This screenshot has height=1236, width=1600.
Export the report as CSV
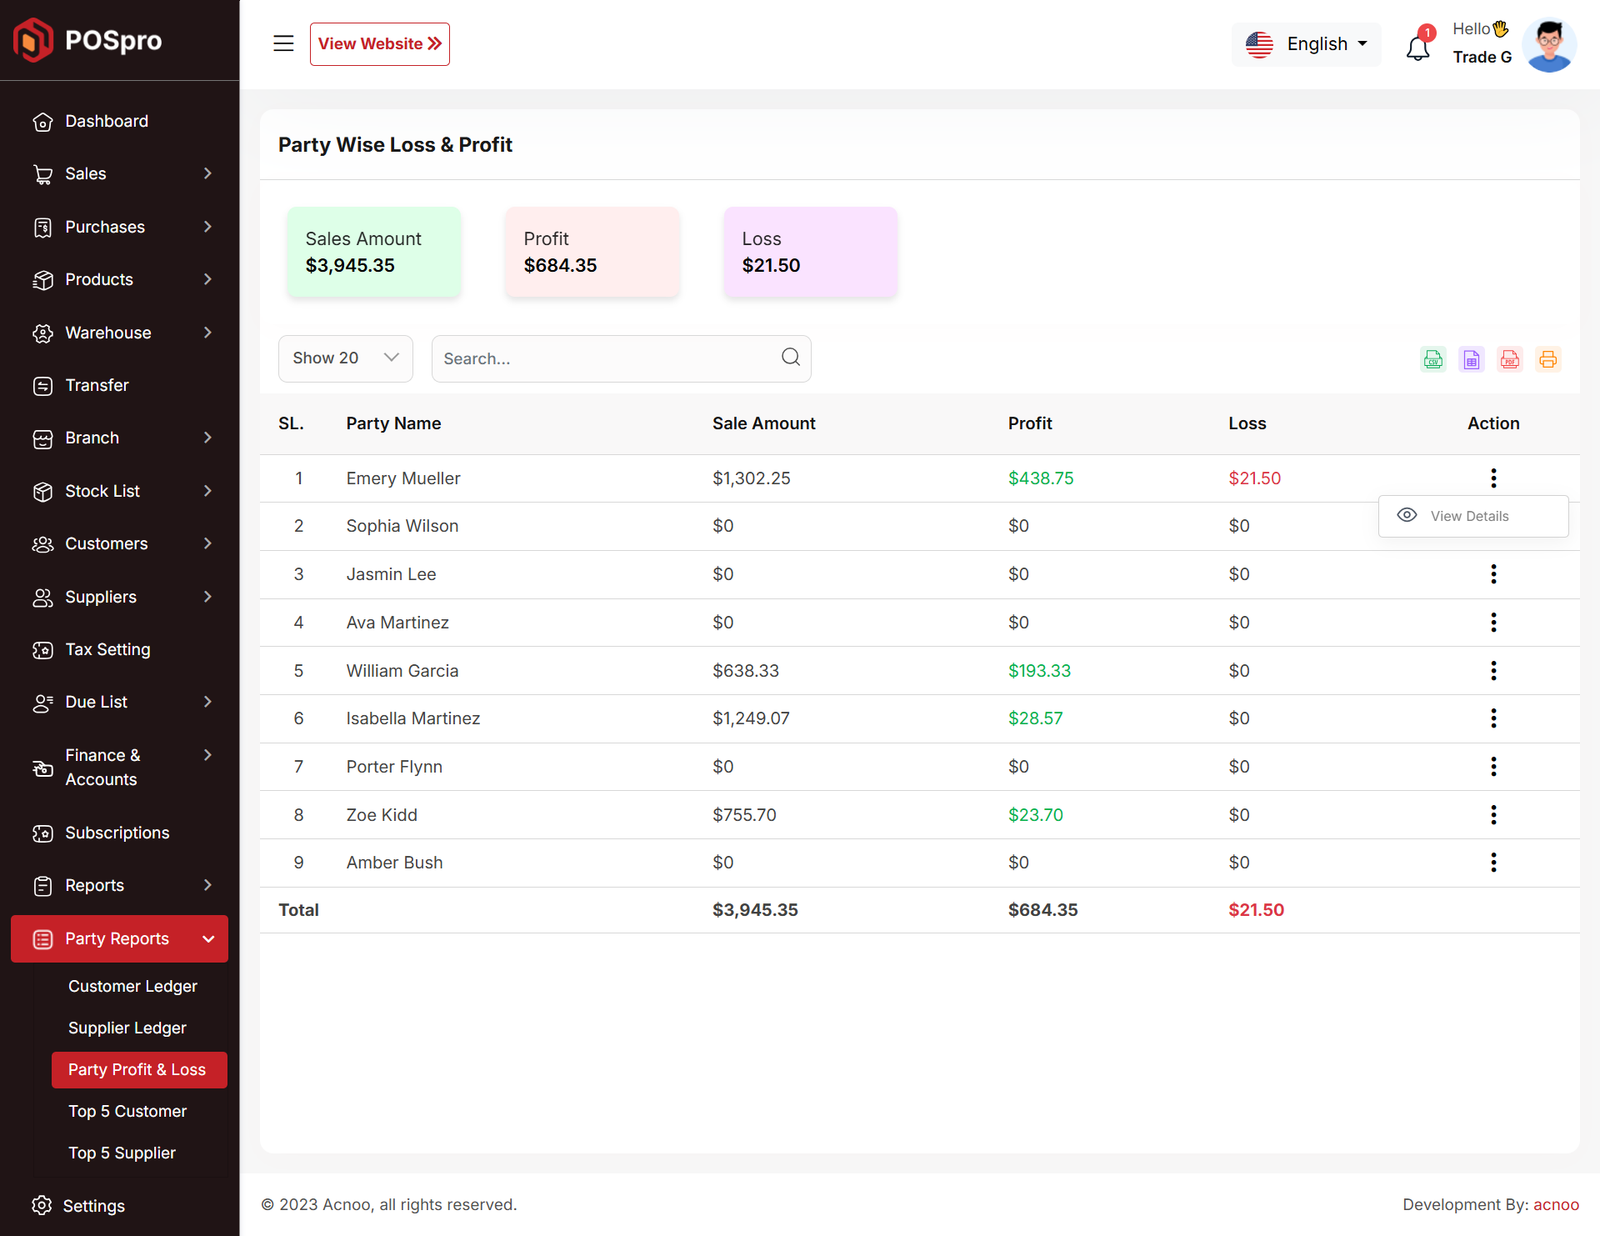pos(1433,359)
